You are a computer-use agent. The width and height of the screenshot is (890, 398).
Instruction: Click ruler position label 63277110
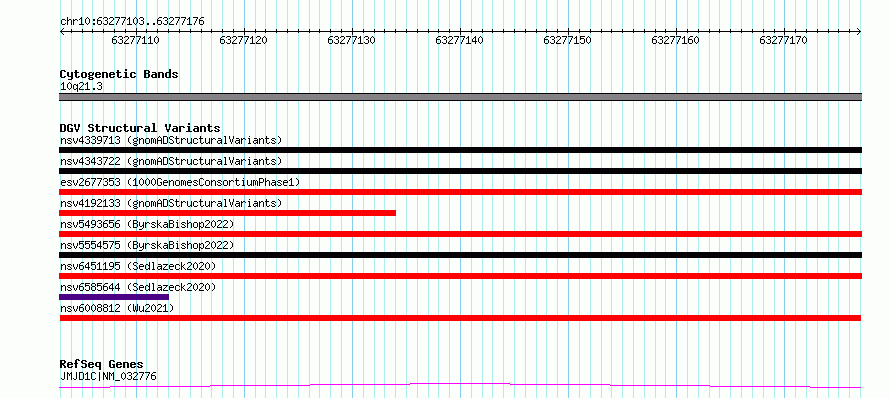[x=136, y=40]
